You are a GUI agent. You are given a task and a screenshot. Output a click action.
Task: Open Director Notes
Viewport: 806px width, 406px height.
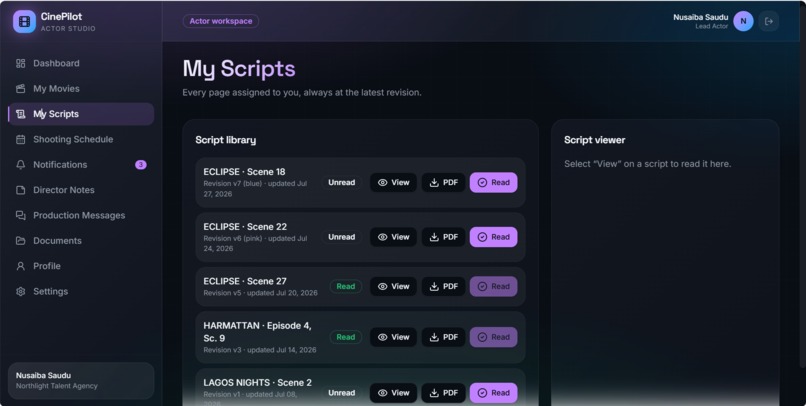coord(81,190)
